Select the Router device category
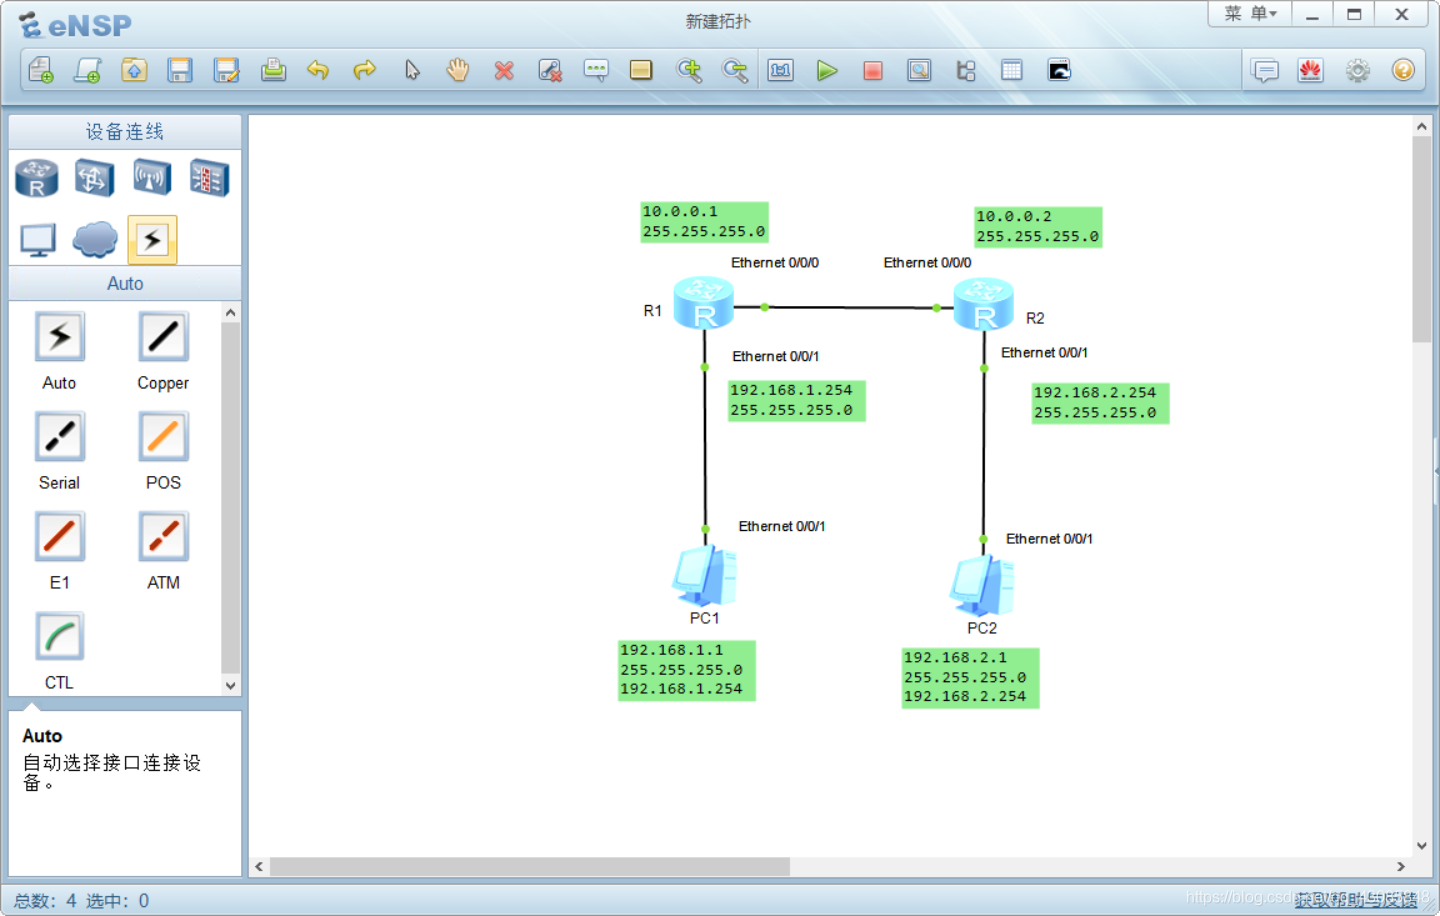 pyautogui.click(x=37, y=178)
